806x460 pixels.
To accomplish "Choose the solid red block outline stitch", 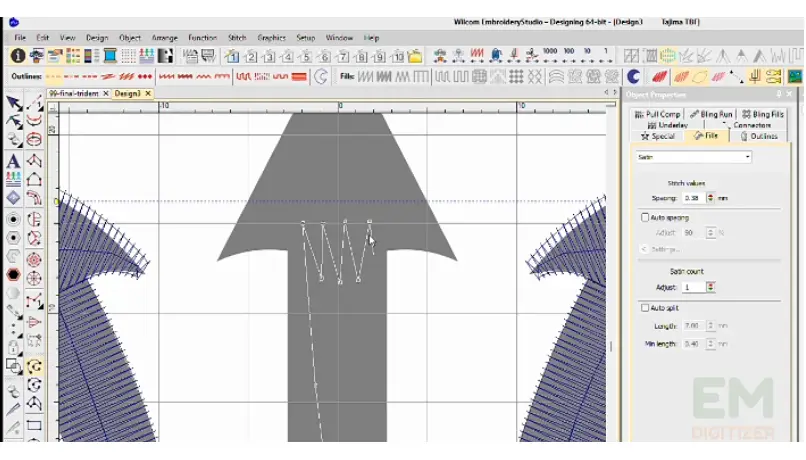I will [299, 77].
